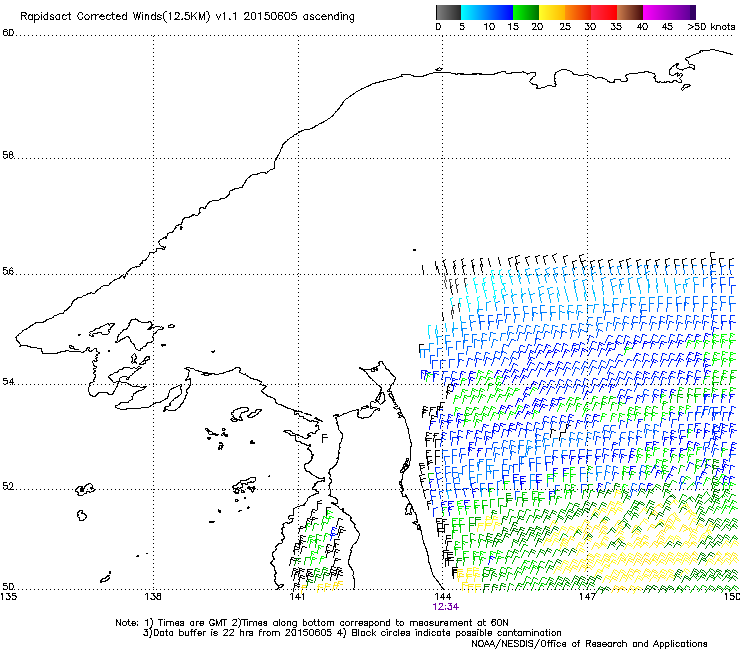Image resolution: width=740 pixels, height=650 pixels.
Task: Click longitude label 147
Action: pos(587,597)
